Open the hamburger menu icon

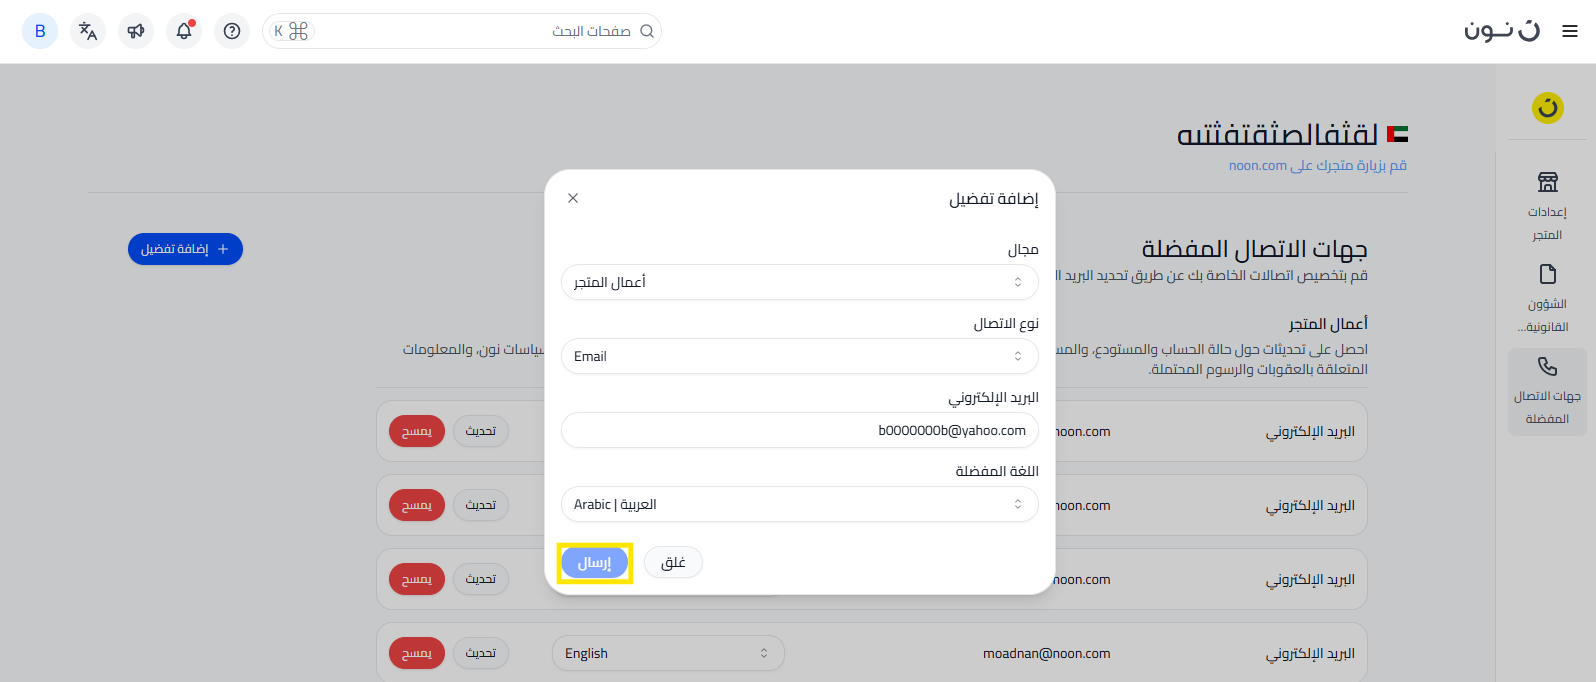point(1570,31)
